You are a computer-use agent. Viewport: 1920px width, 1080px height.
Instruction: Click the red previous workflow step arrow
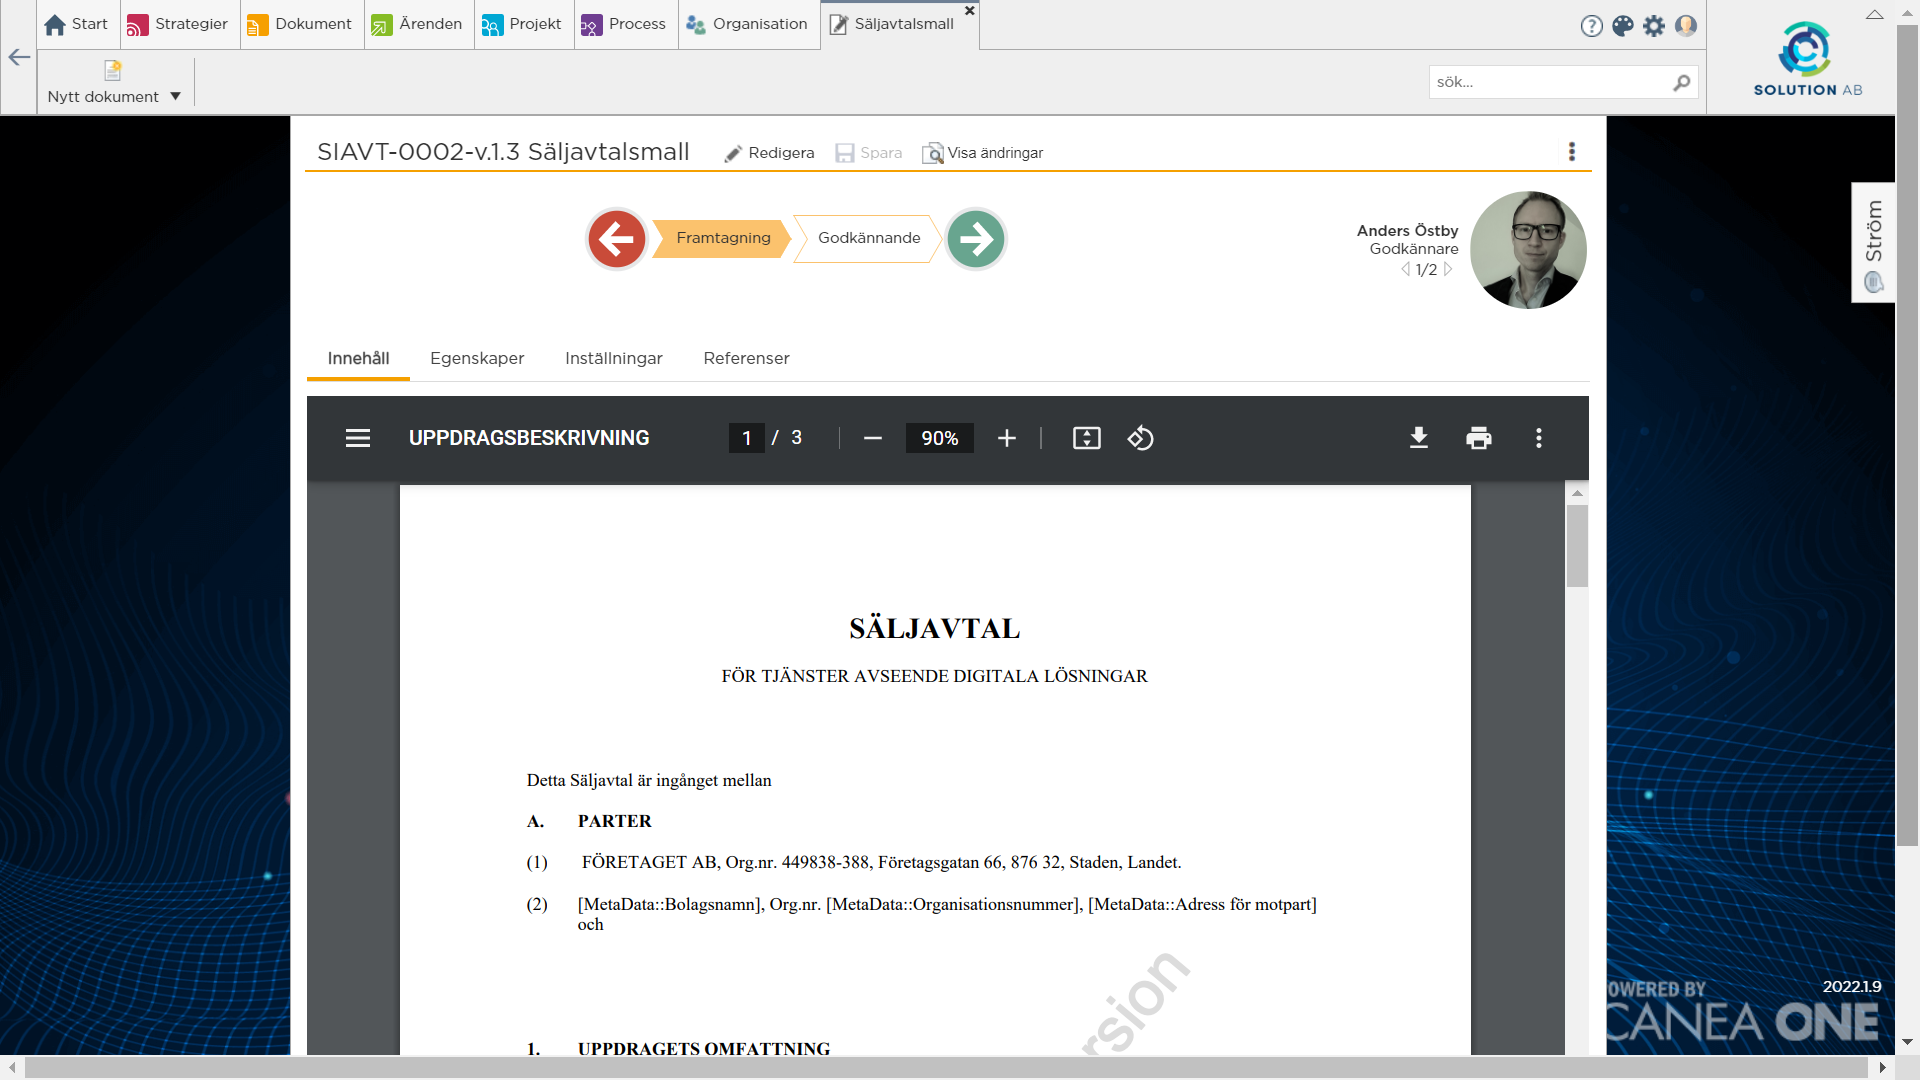pyautogui.click(x=616, y=239)
